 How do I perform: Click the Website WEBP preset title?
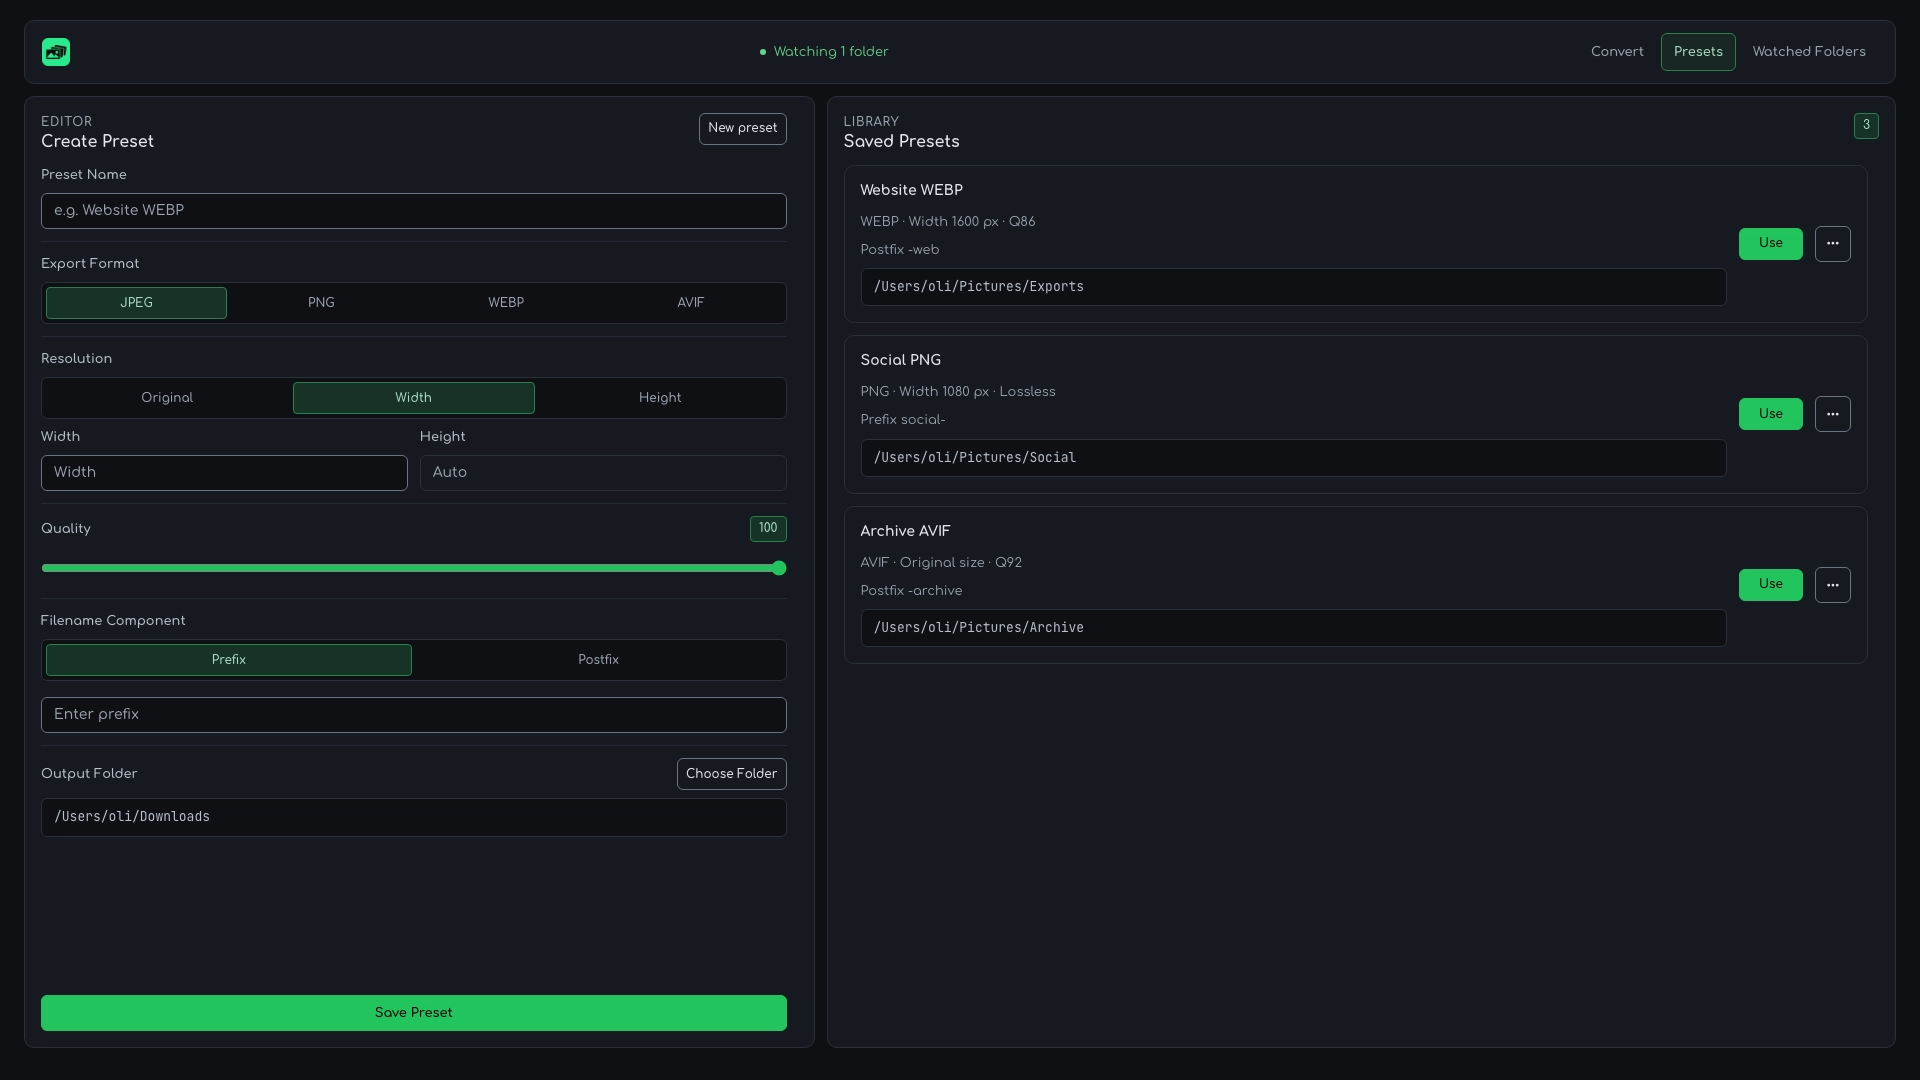(x=912, y=190)
